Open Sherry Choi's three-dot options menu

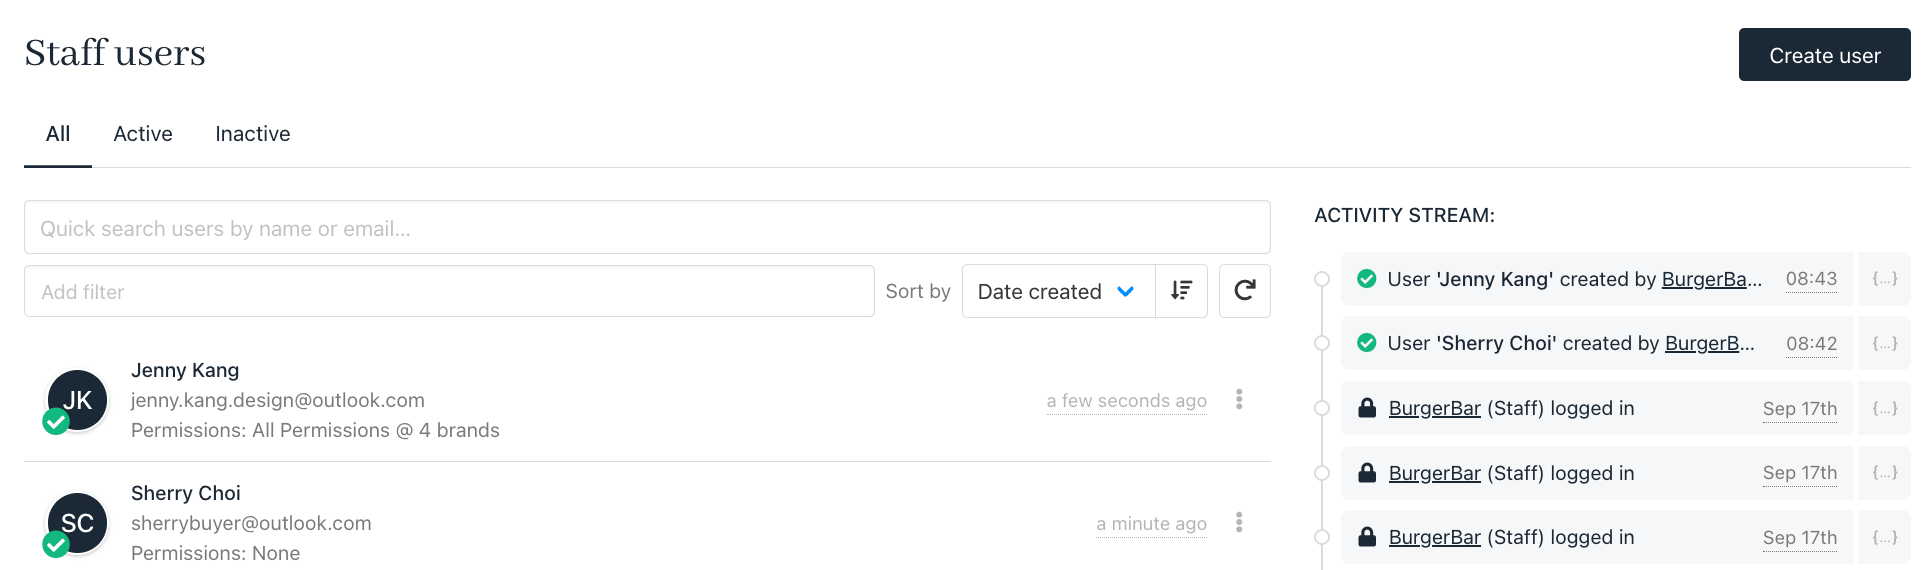[x=1239, y=523]
